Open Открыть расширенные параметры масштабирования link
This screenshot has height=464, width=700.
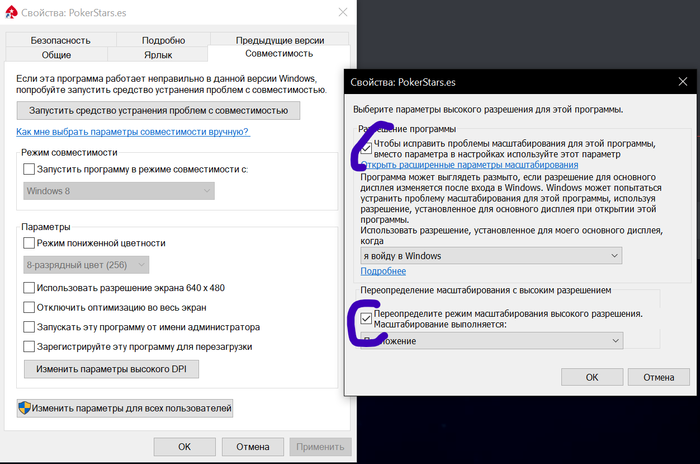click(x=469, y=165)
